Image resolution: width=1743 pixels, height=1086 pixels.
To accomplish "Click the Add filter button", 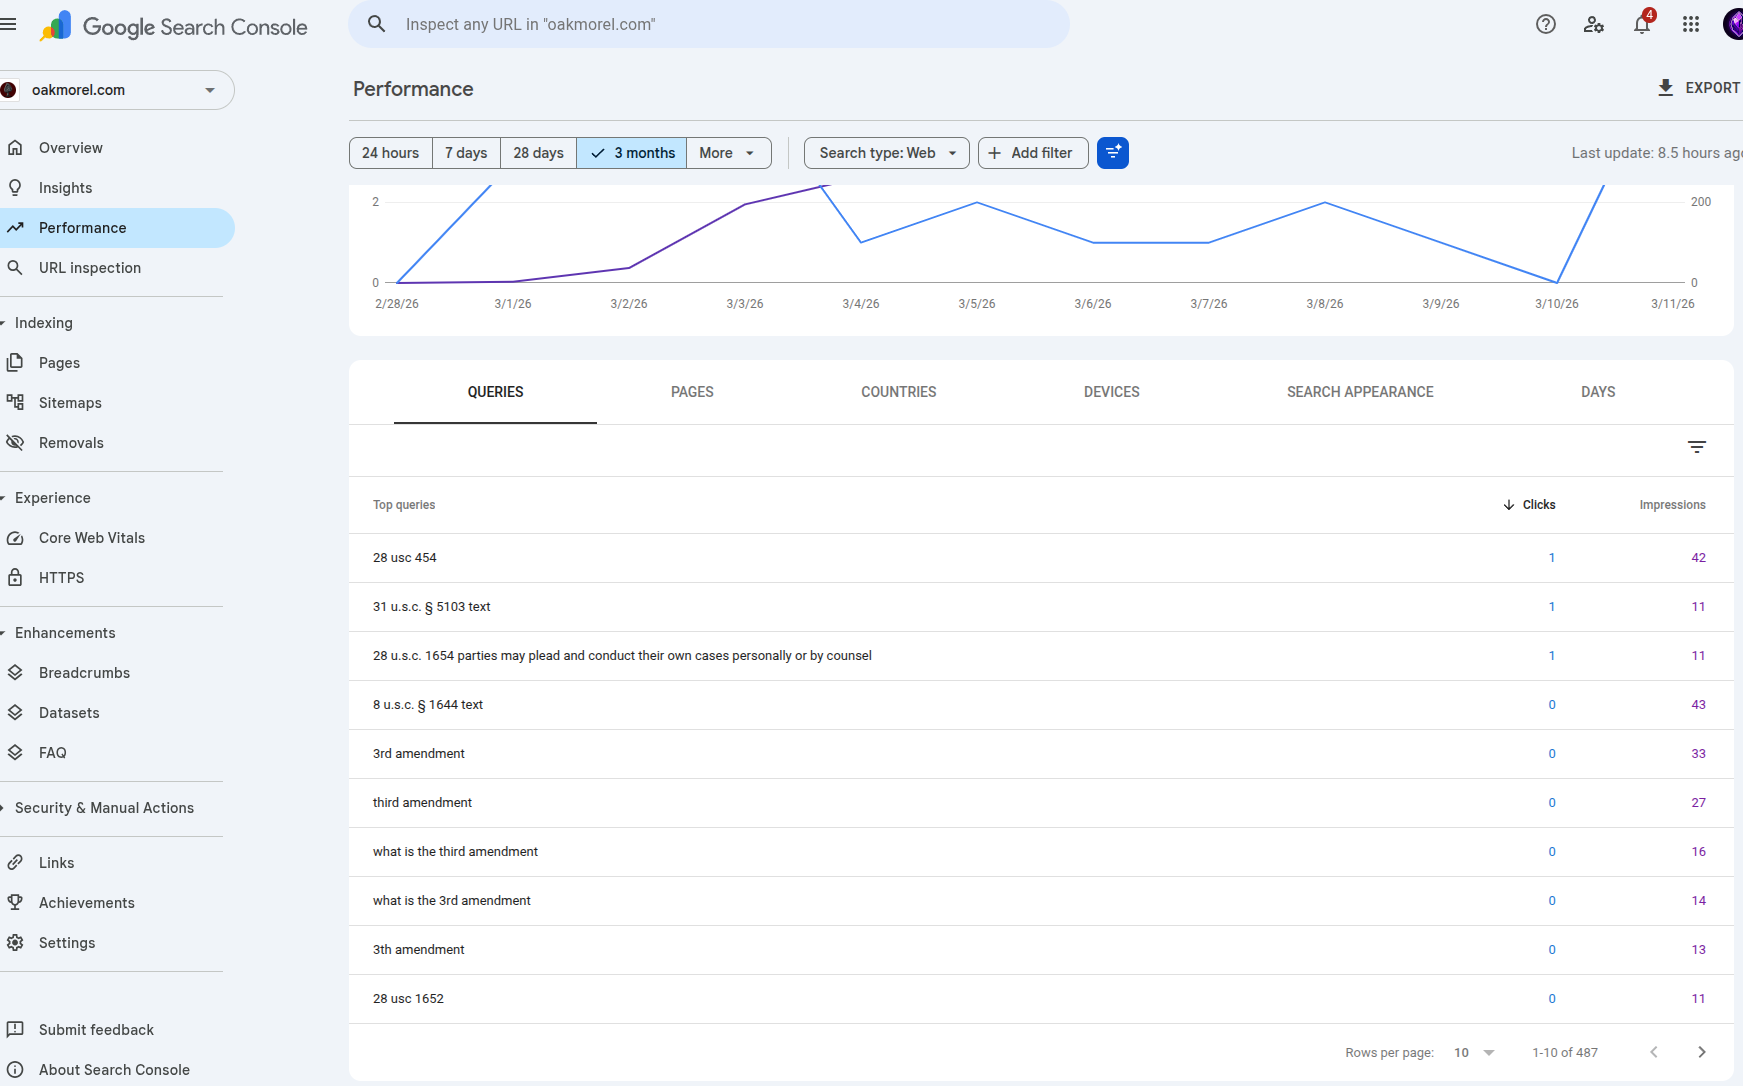I will point(1032,153).
